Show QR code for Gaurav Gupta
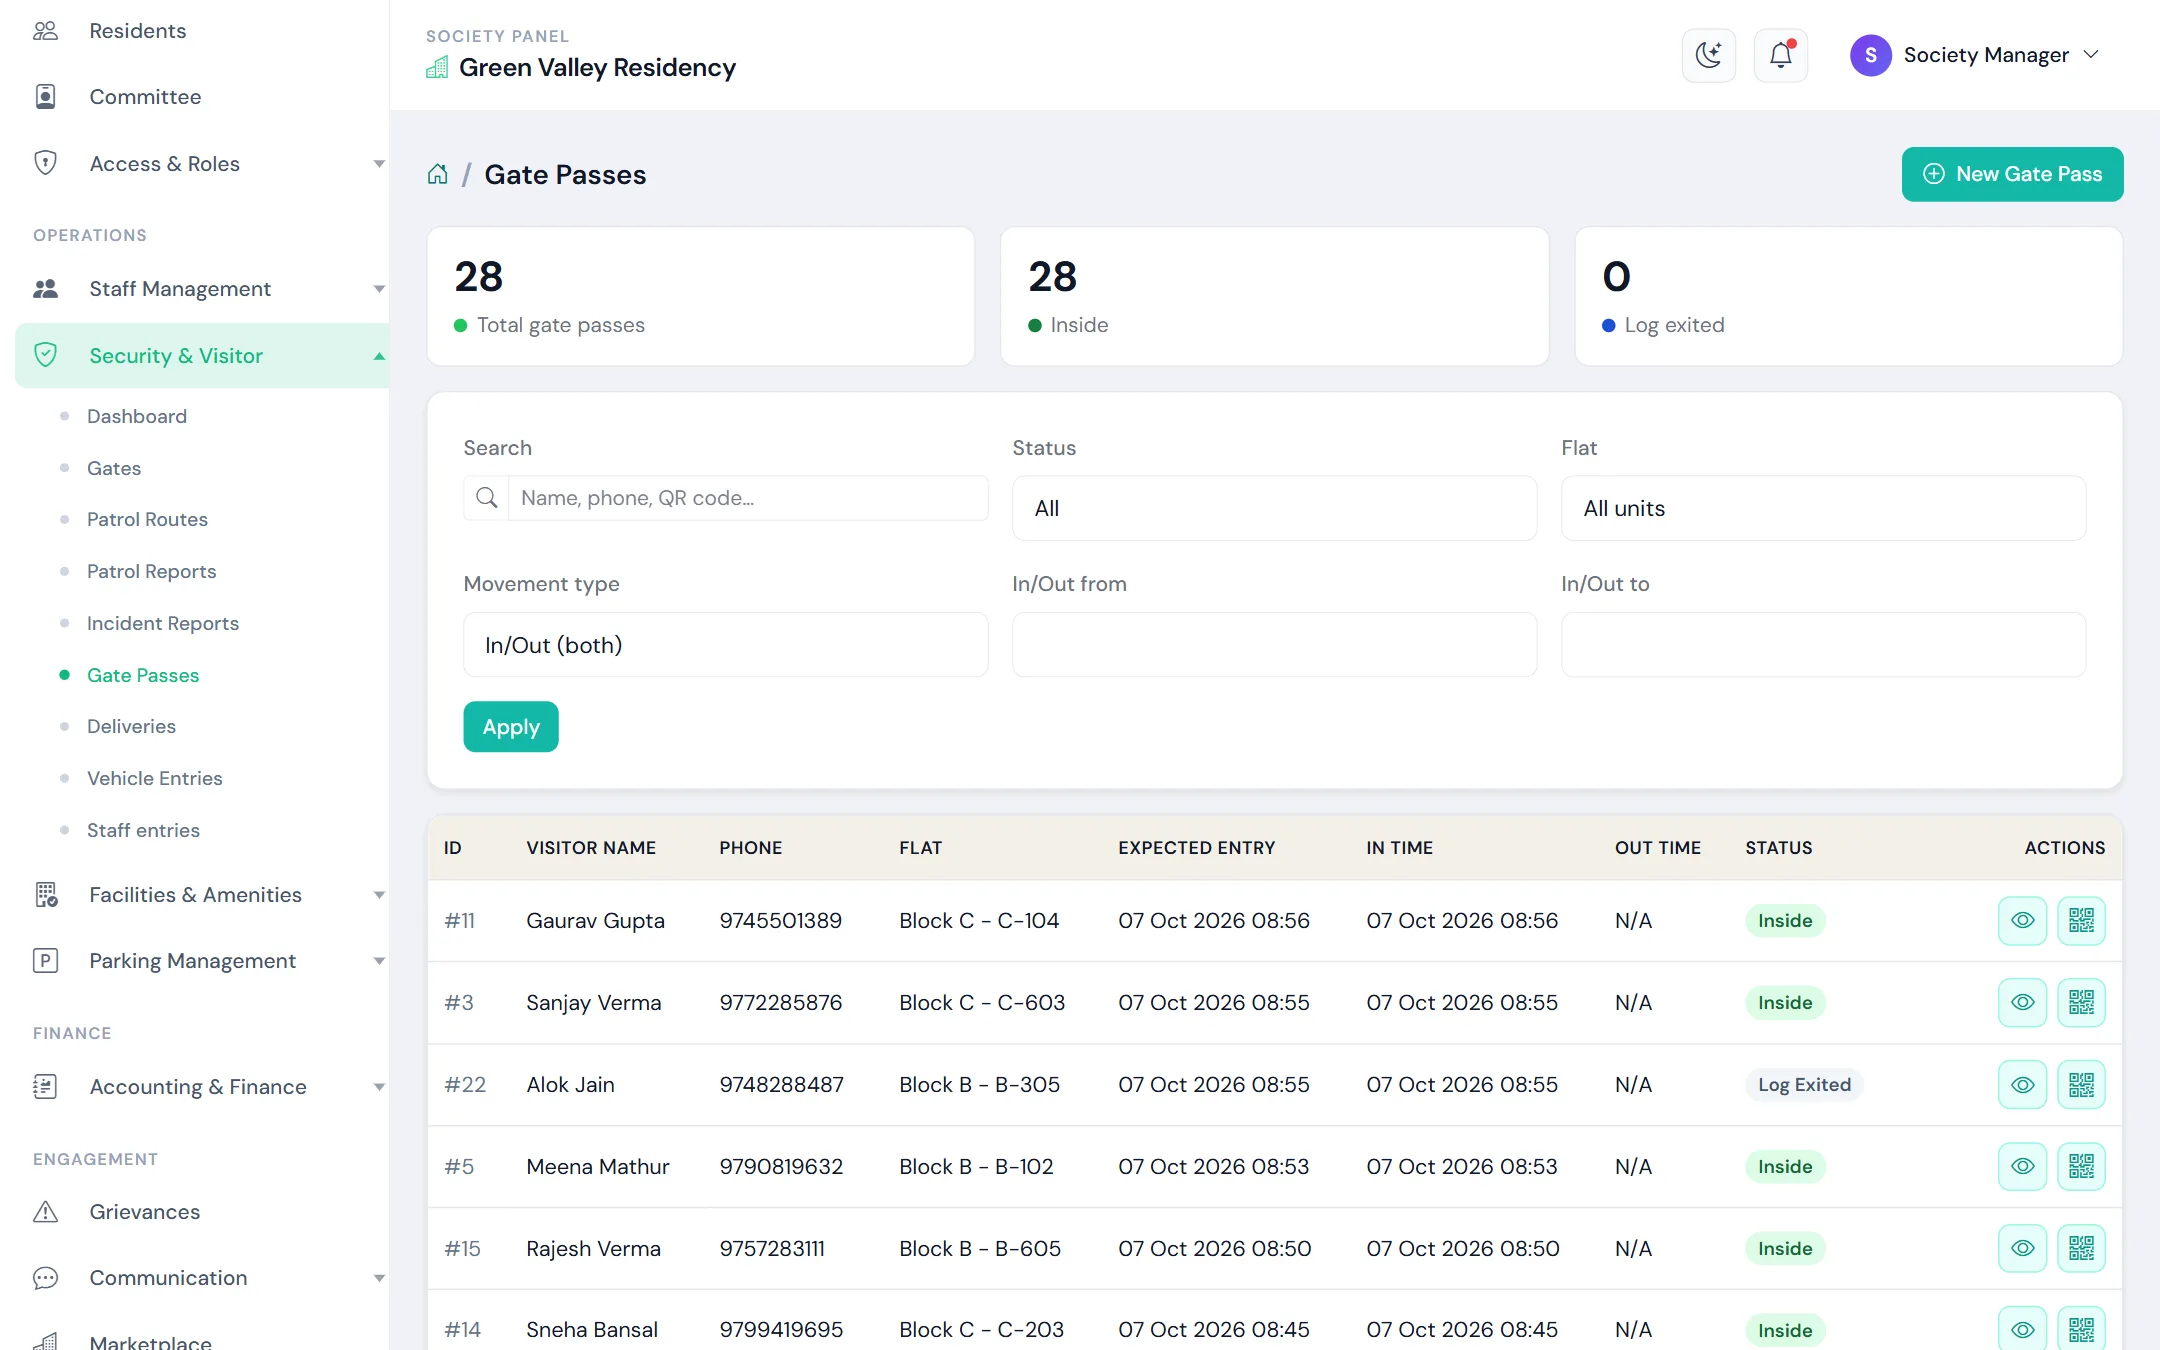Image resolution: width=2160 pixels, height=1350 pixels. pos(2081,921)
